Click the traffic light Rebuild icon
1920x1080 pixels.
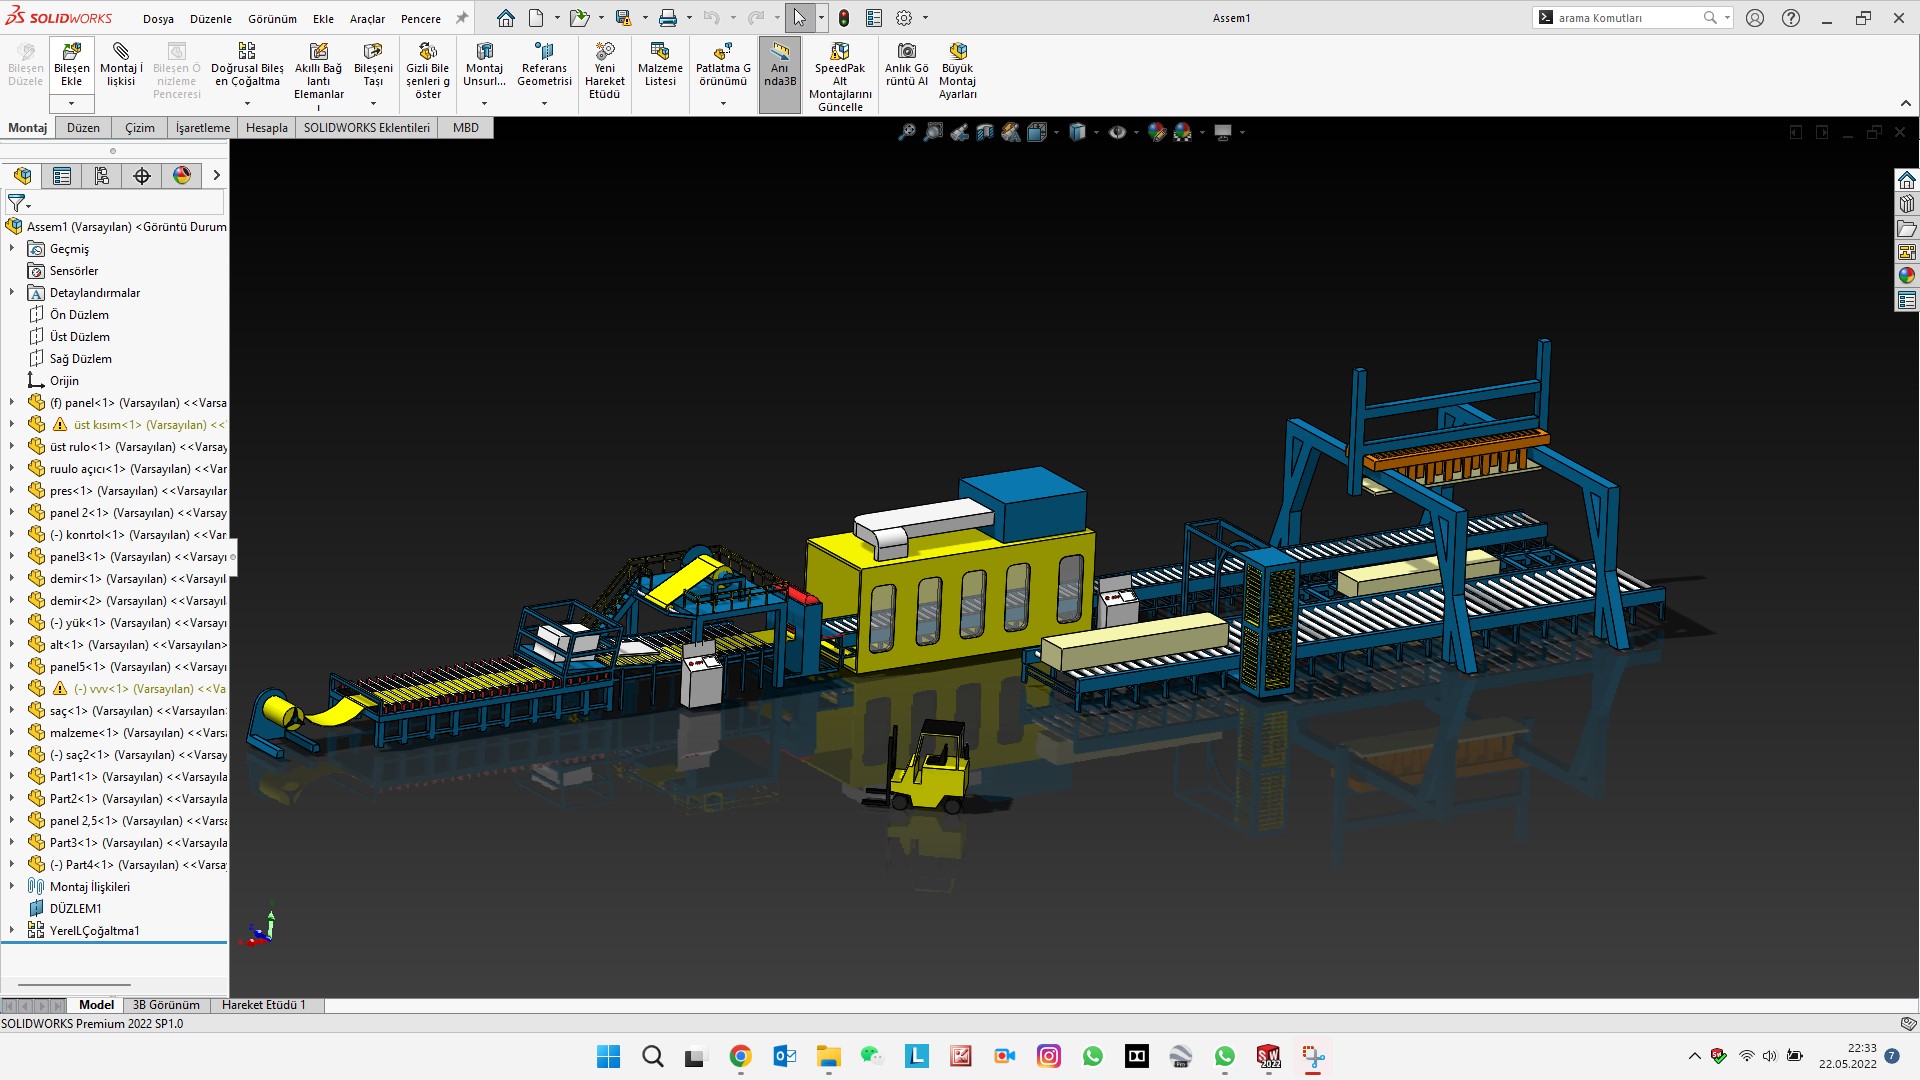844,18
